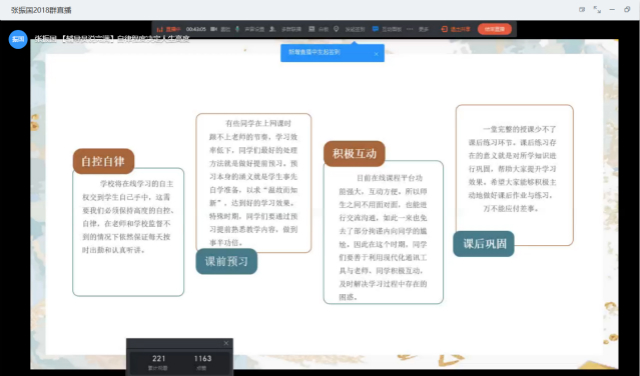The height and width of the screenshot is (376, 640).
Task: Click the exit sharing button with door icon
Action: [x=456, y=29]
